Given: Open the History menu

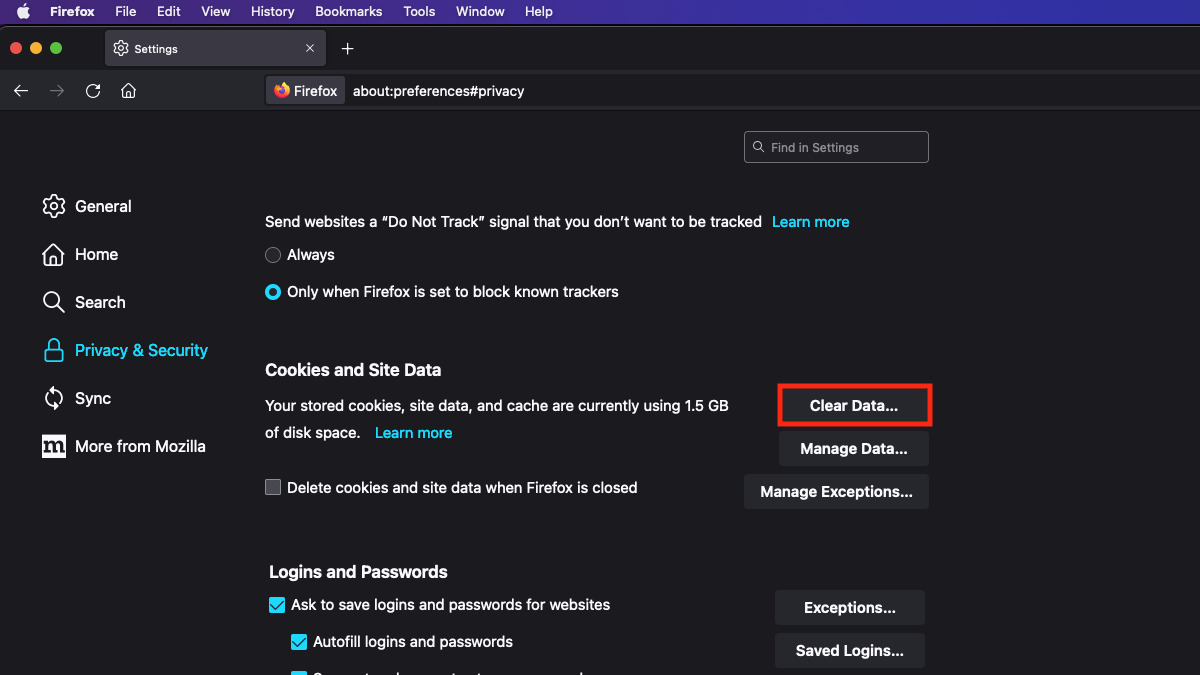Looking at the screenshot, I should tap(272, 12).
